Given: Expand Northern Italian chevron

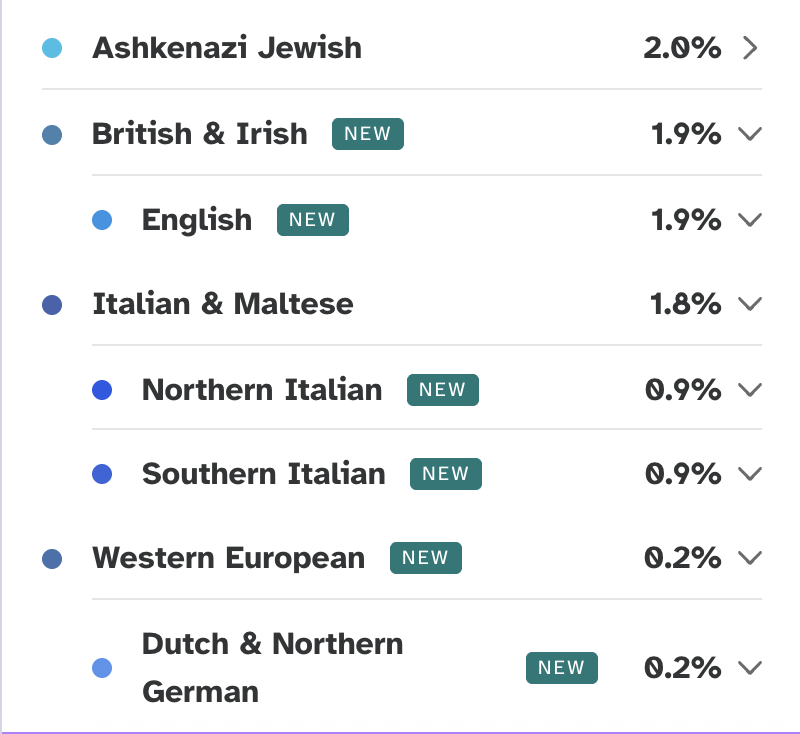Looking at the screenshot, I should click(x=749, y=390).
